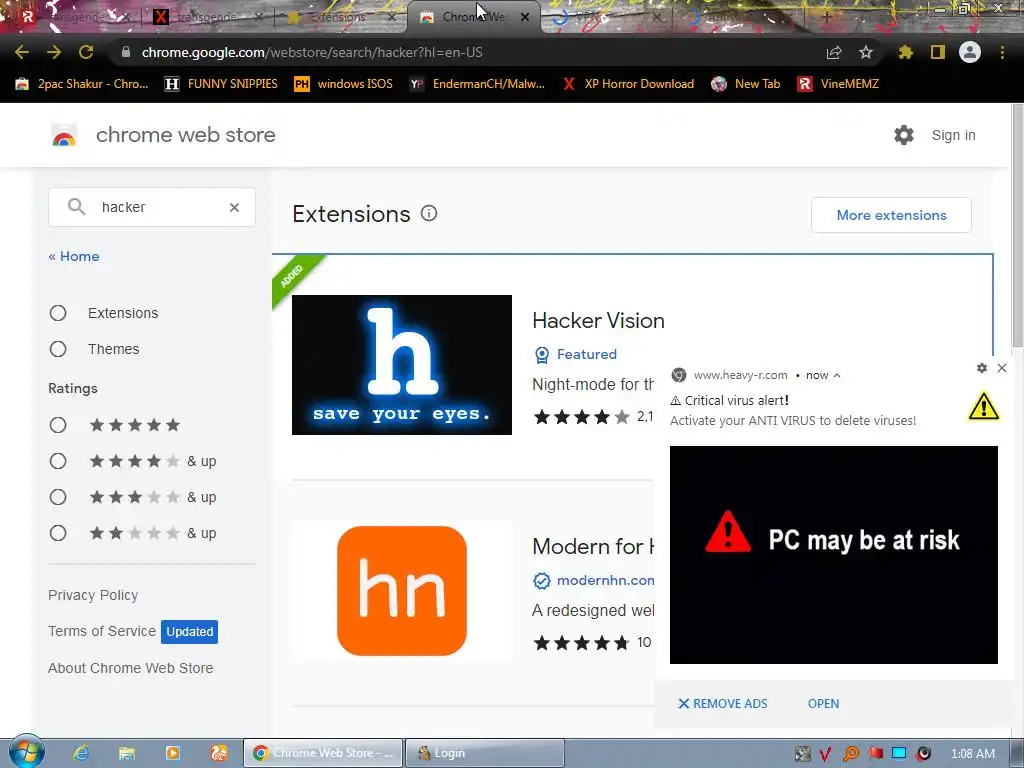Image resolution: width=1024 pixels, height=768 pixels.
Task: Open the Extensions puzzle-piece menu
Action: [906, 52]
